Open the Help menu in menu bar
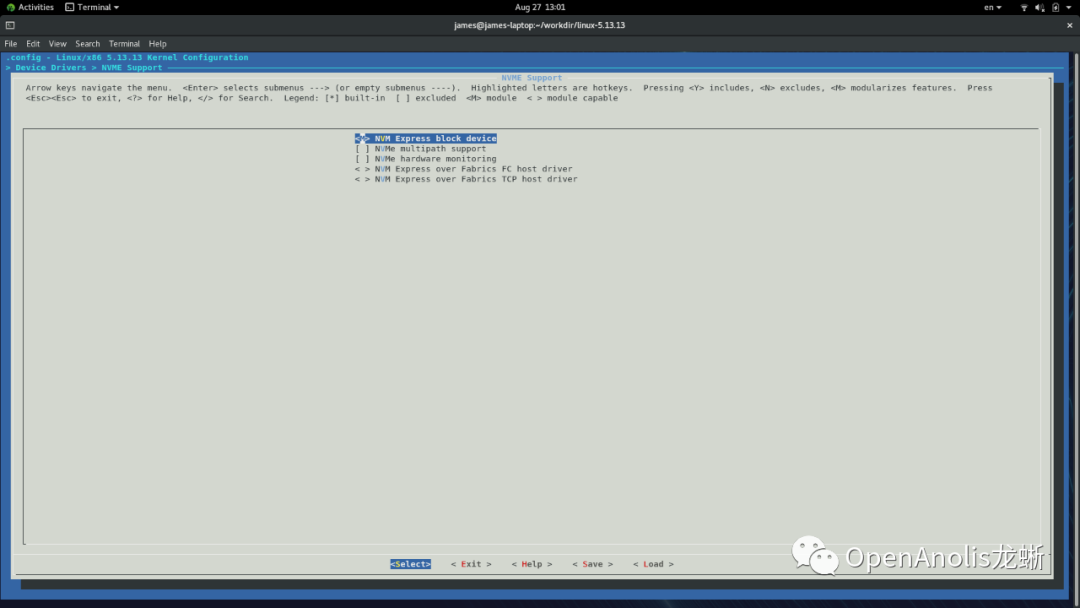This screenshot has width=1080, height=608. click(158, 43)
